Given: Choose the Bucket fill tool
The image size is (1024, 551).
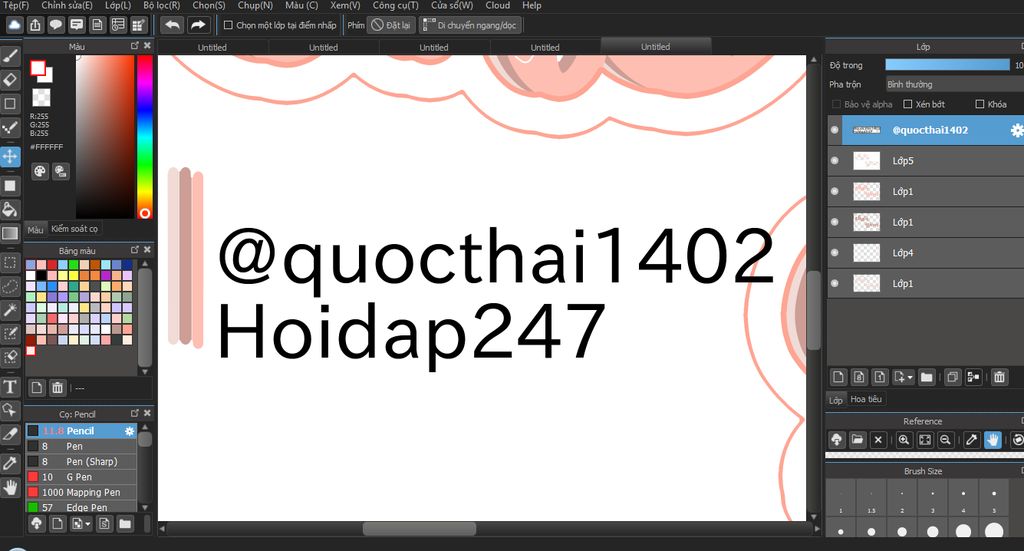Looking at the screenshot, I should click(10, 210).
